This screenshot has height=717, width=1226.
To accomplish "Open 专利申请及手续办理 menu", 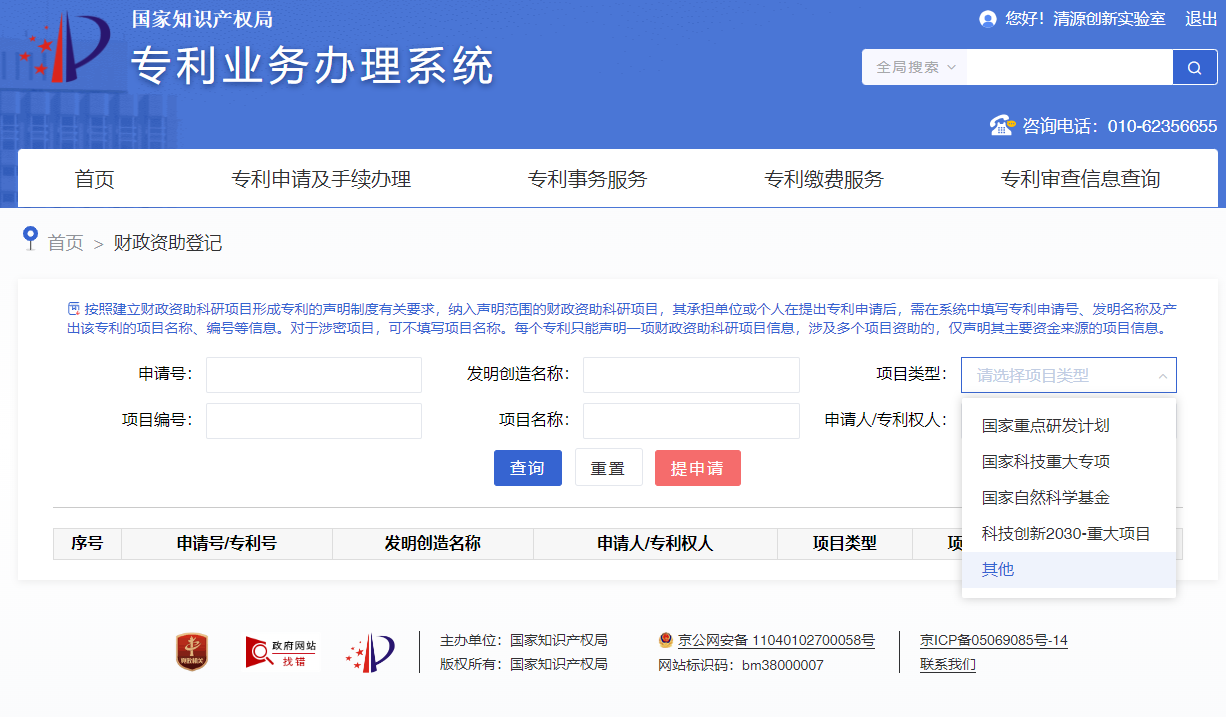I will click(321, 180).
